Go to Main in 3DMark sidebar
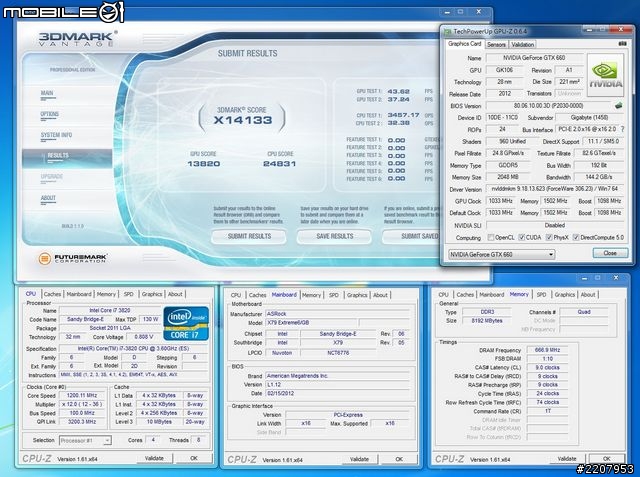640x477 pixels. tap(47, 93)
